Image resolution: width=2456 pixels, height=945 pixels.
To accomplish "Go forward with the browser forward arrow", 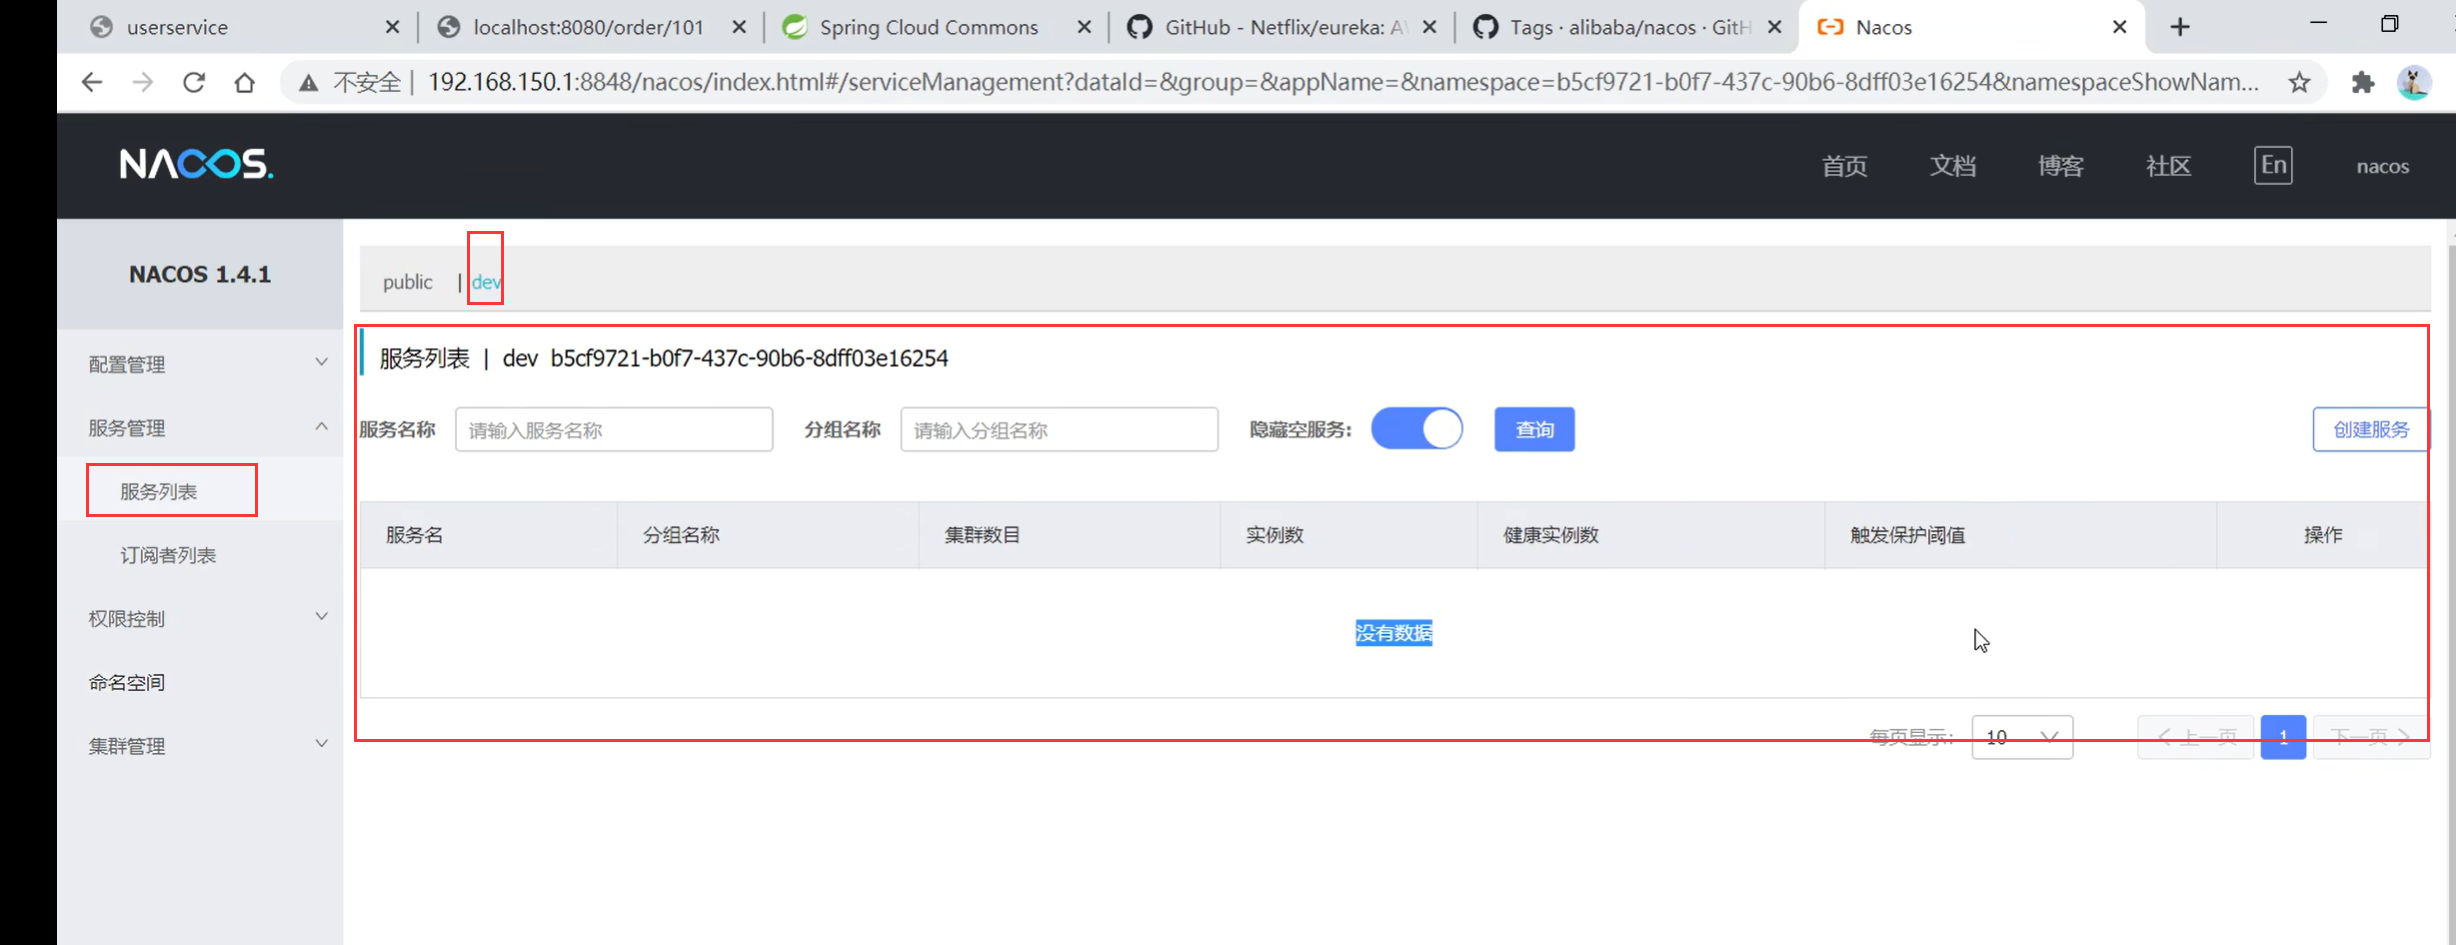I will tap(143, 82).
